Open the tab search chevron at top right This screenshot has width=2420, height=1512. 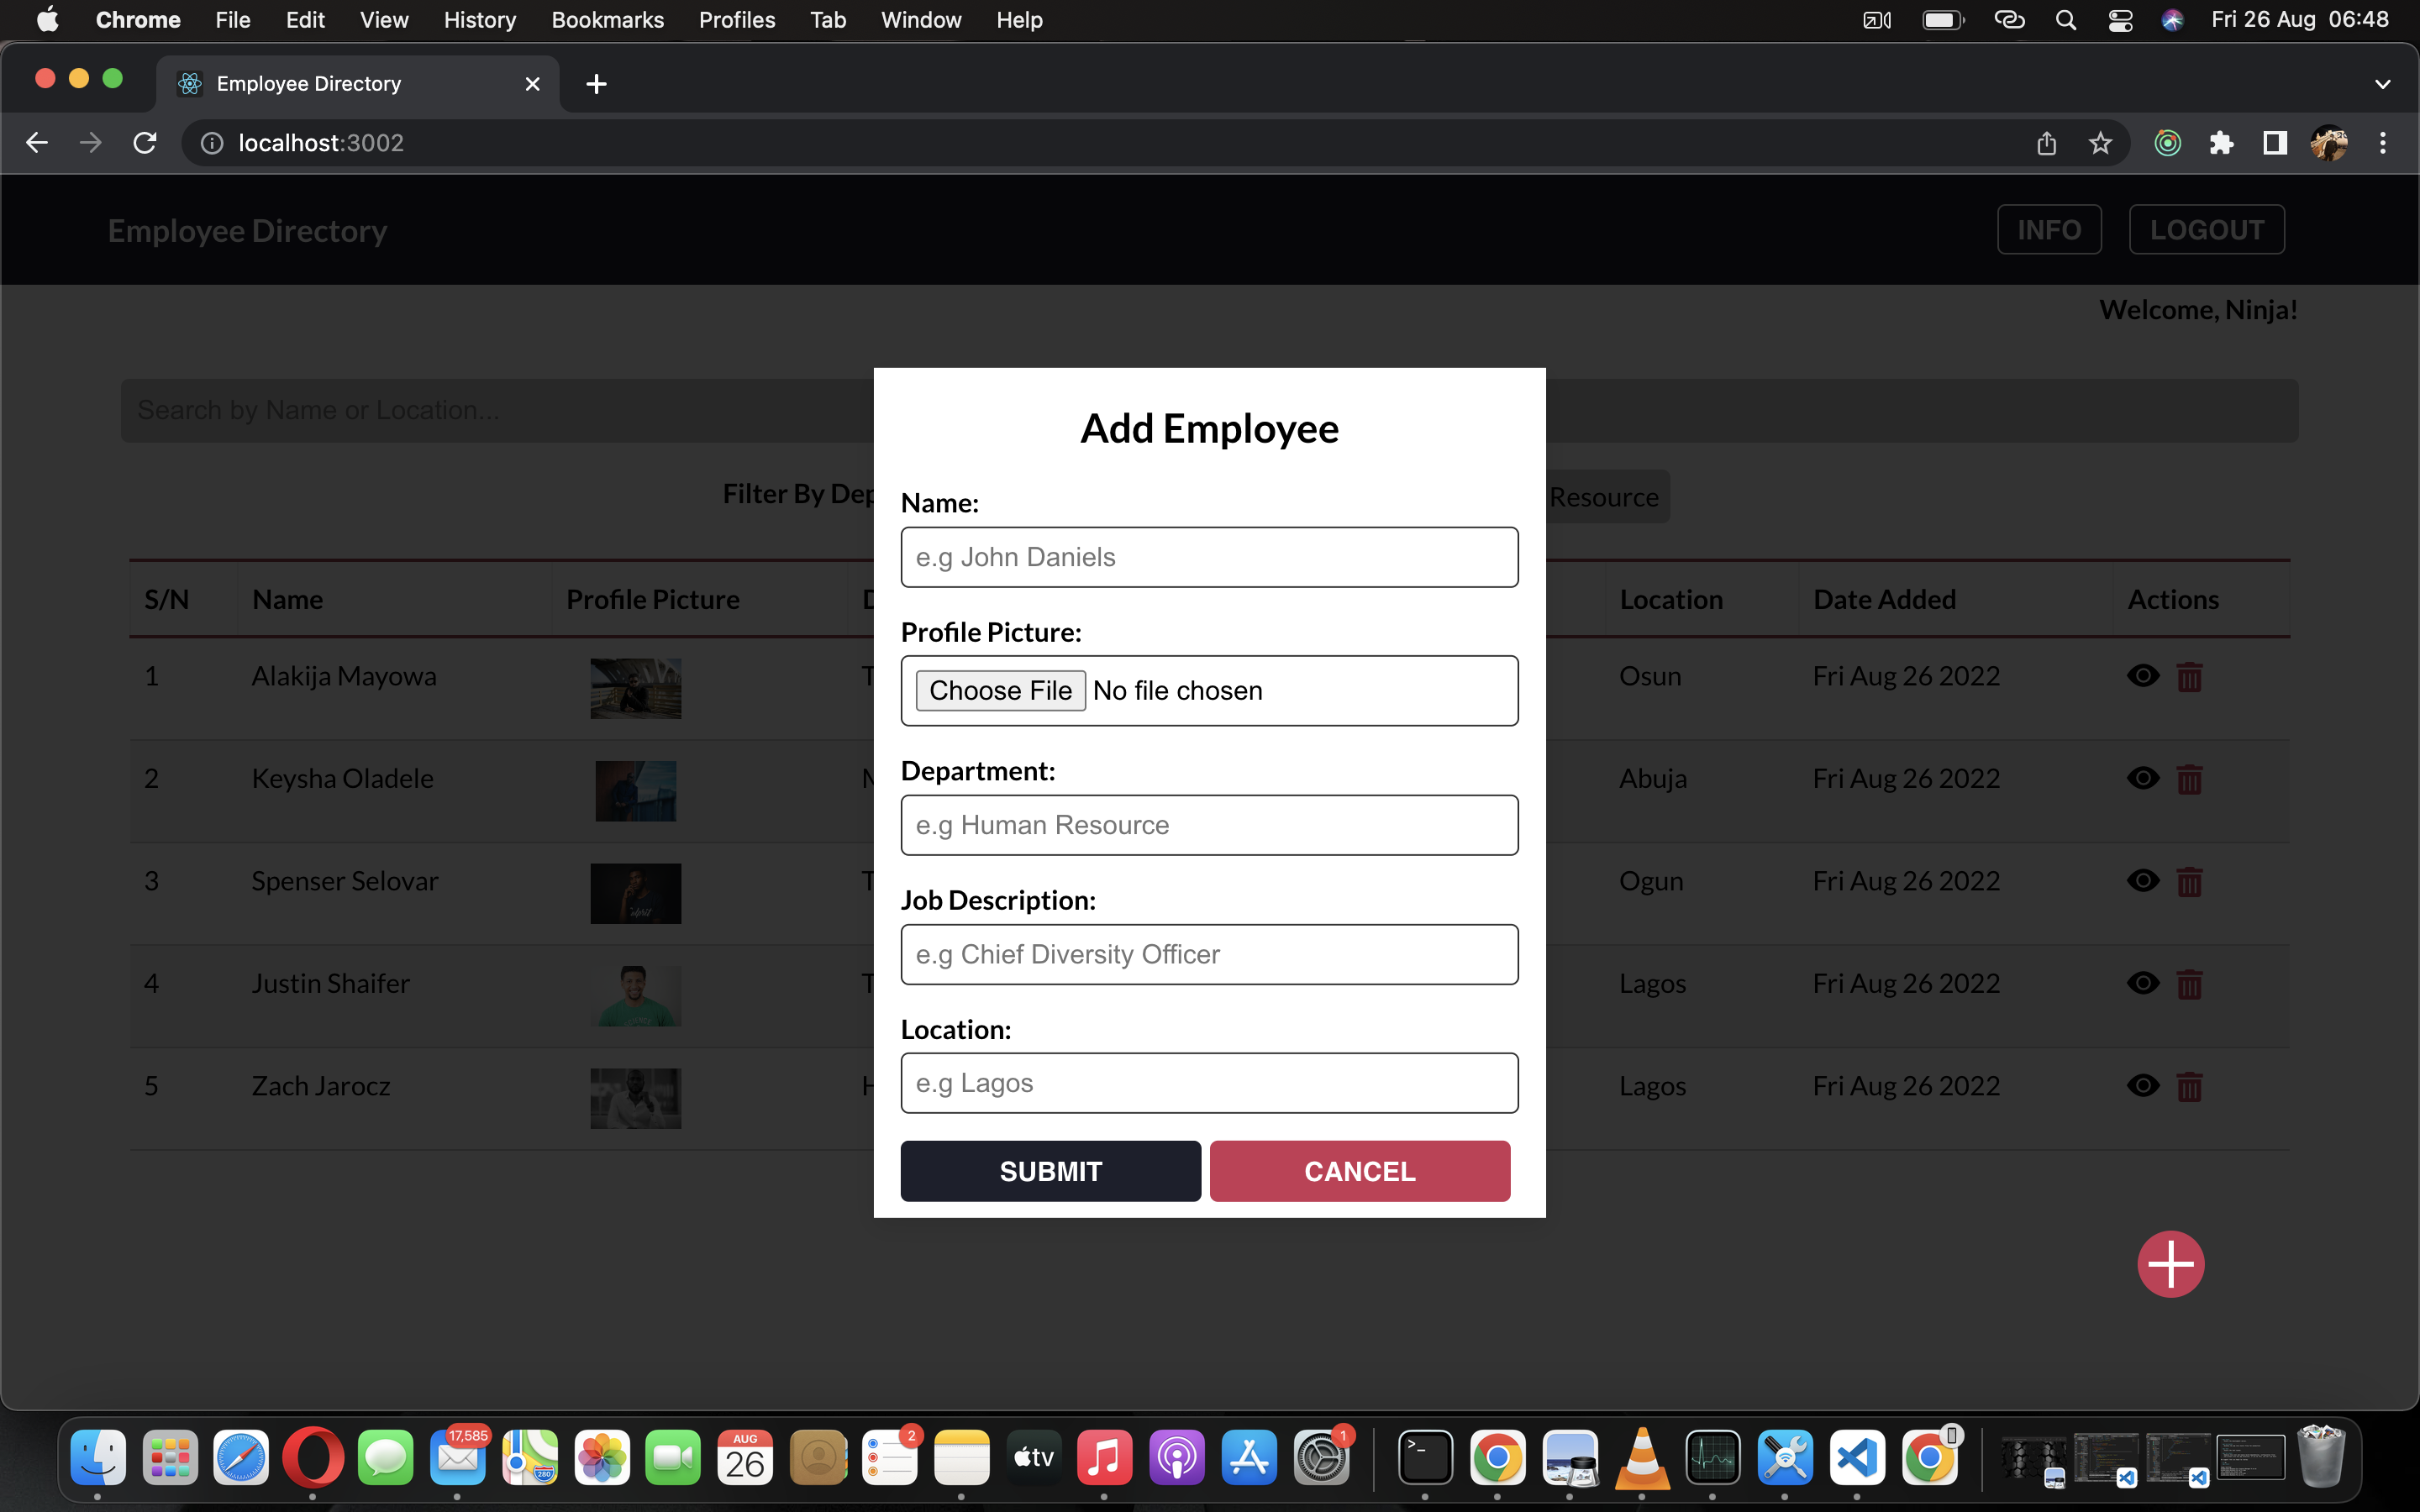pos(2383,83)
